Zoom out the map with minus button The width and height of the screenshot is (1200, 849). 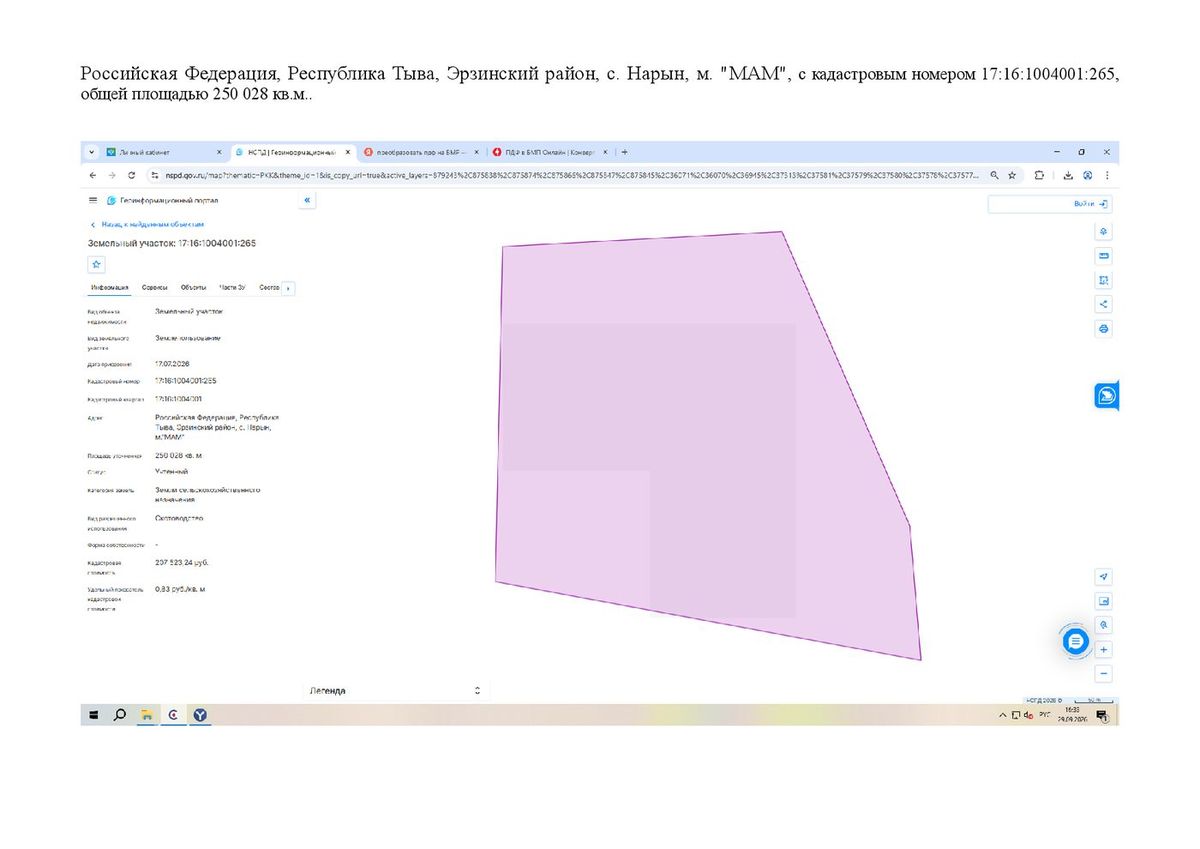point(1104,674)
